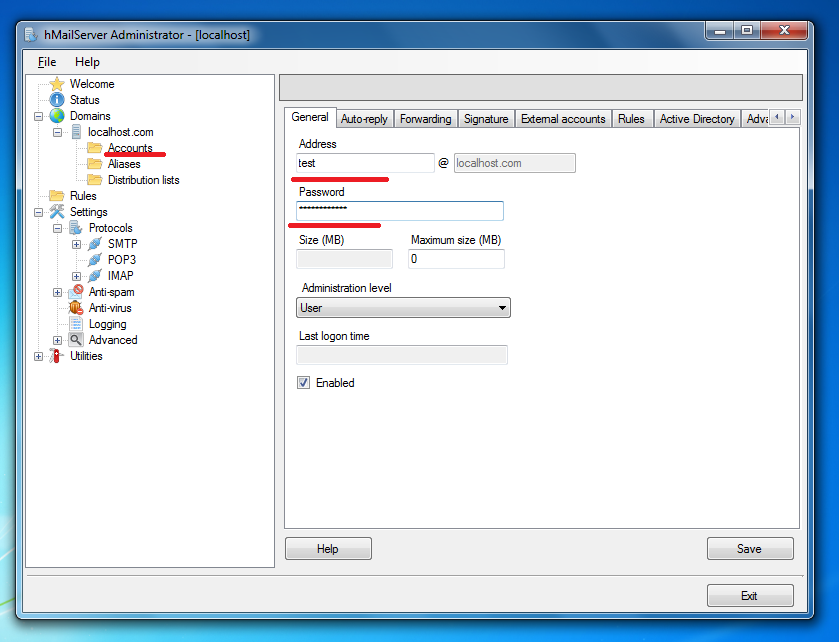Click the Password input field
Viewport: 839px width, 642px height.
pyautogui.click(x=400, y=211)
